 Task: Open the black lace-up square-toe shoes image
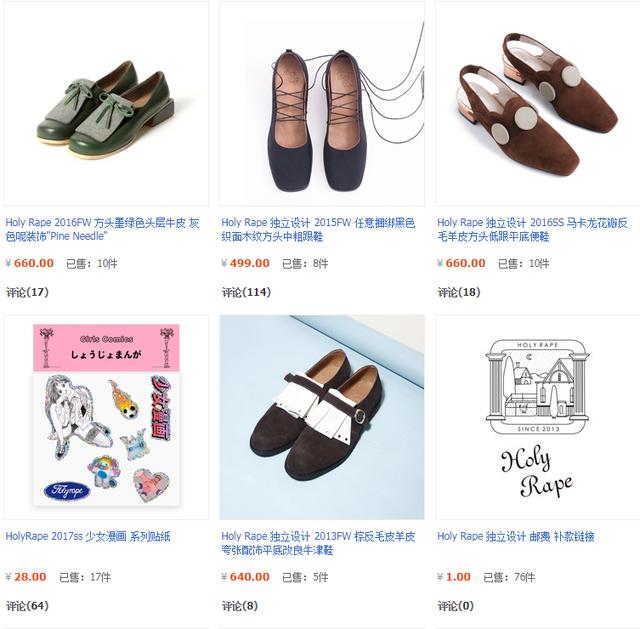[322, 104]
